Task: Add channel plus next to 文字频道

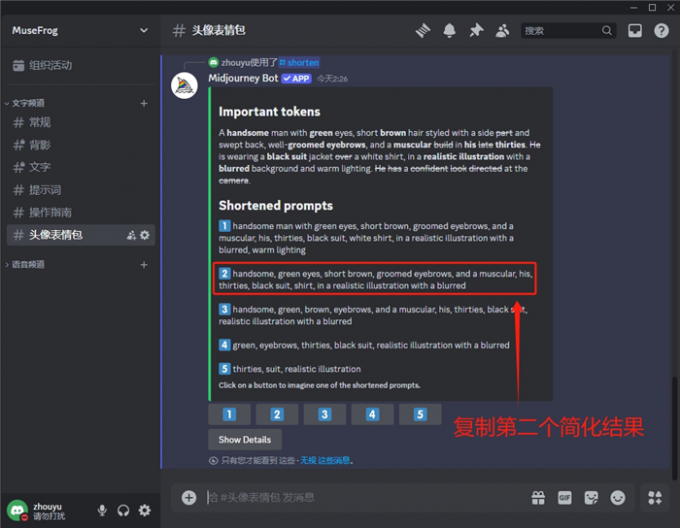Action: tap(144, 103)
